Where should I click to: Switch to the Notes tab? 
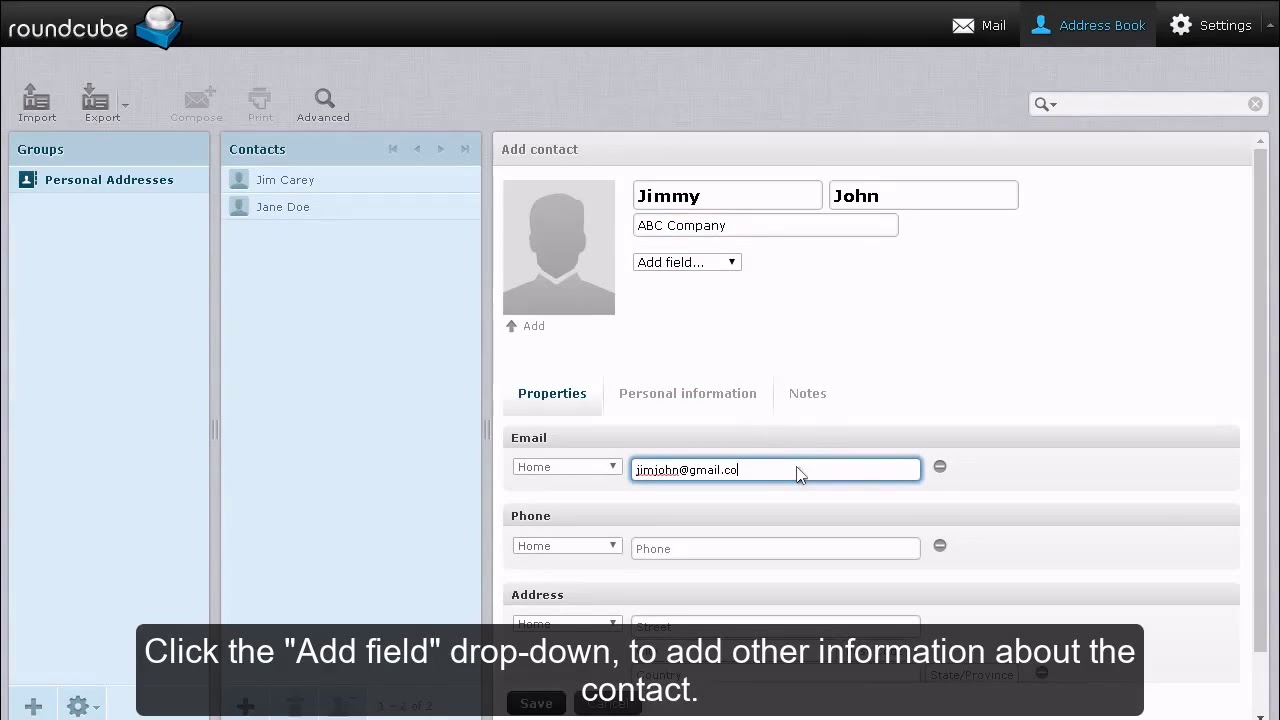(x=807, y=393)
